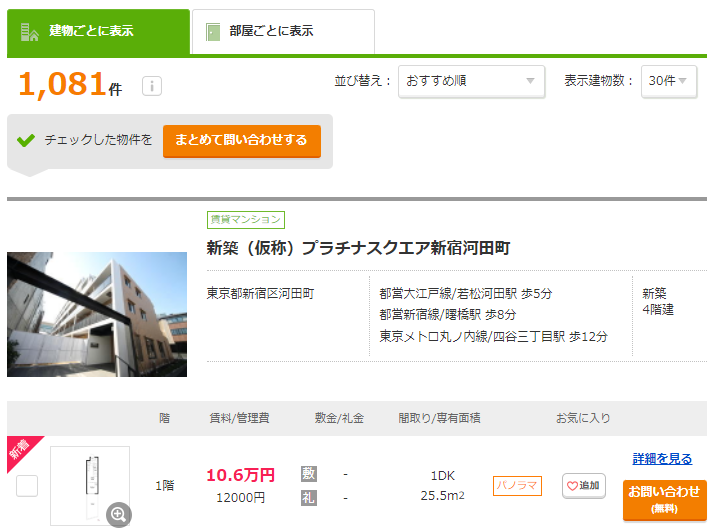Click station text 都営新宿線/曙橋駅 歩8分
The height and width of the screenshot is (532, 717).
pyautogui.click(x=448, y=315)
